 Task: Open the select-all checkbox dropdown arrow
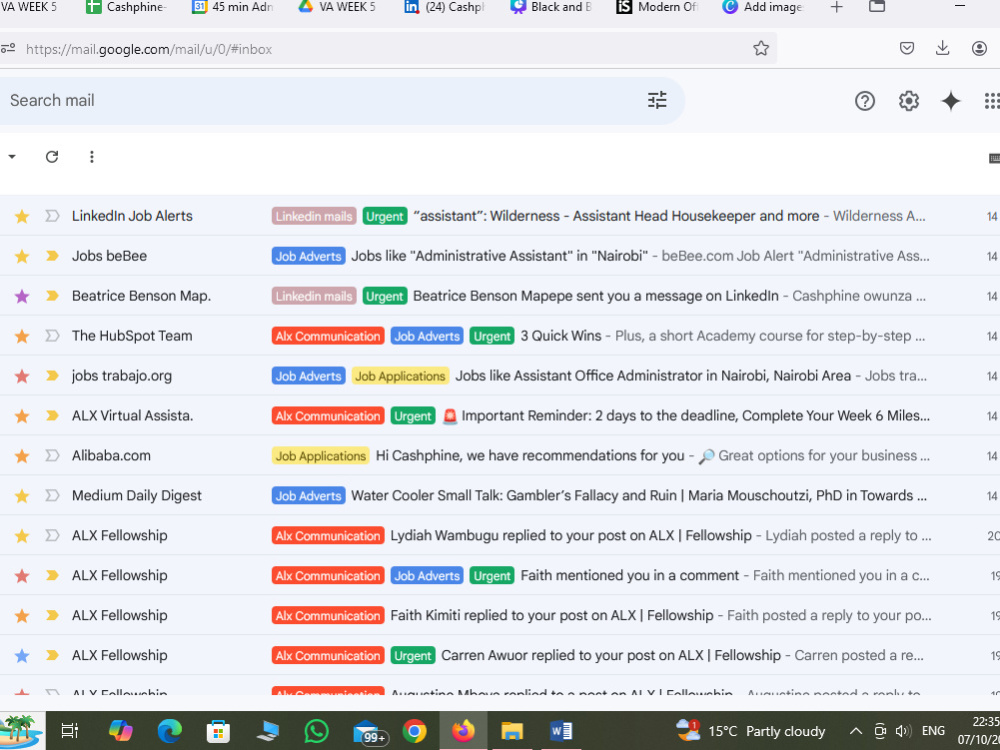click(x=11, y=157)
